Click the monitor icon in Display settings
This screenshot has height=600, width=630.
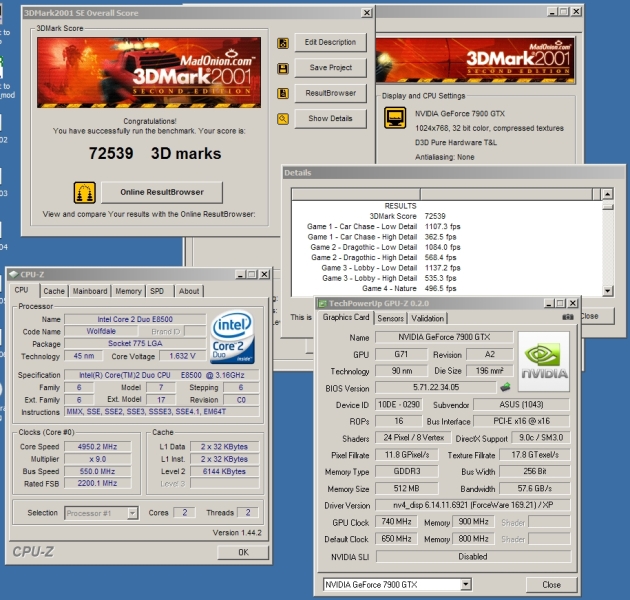(395, 117)
